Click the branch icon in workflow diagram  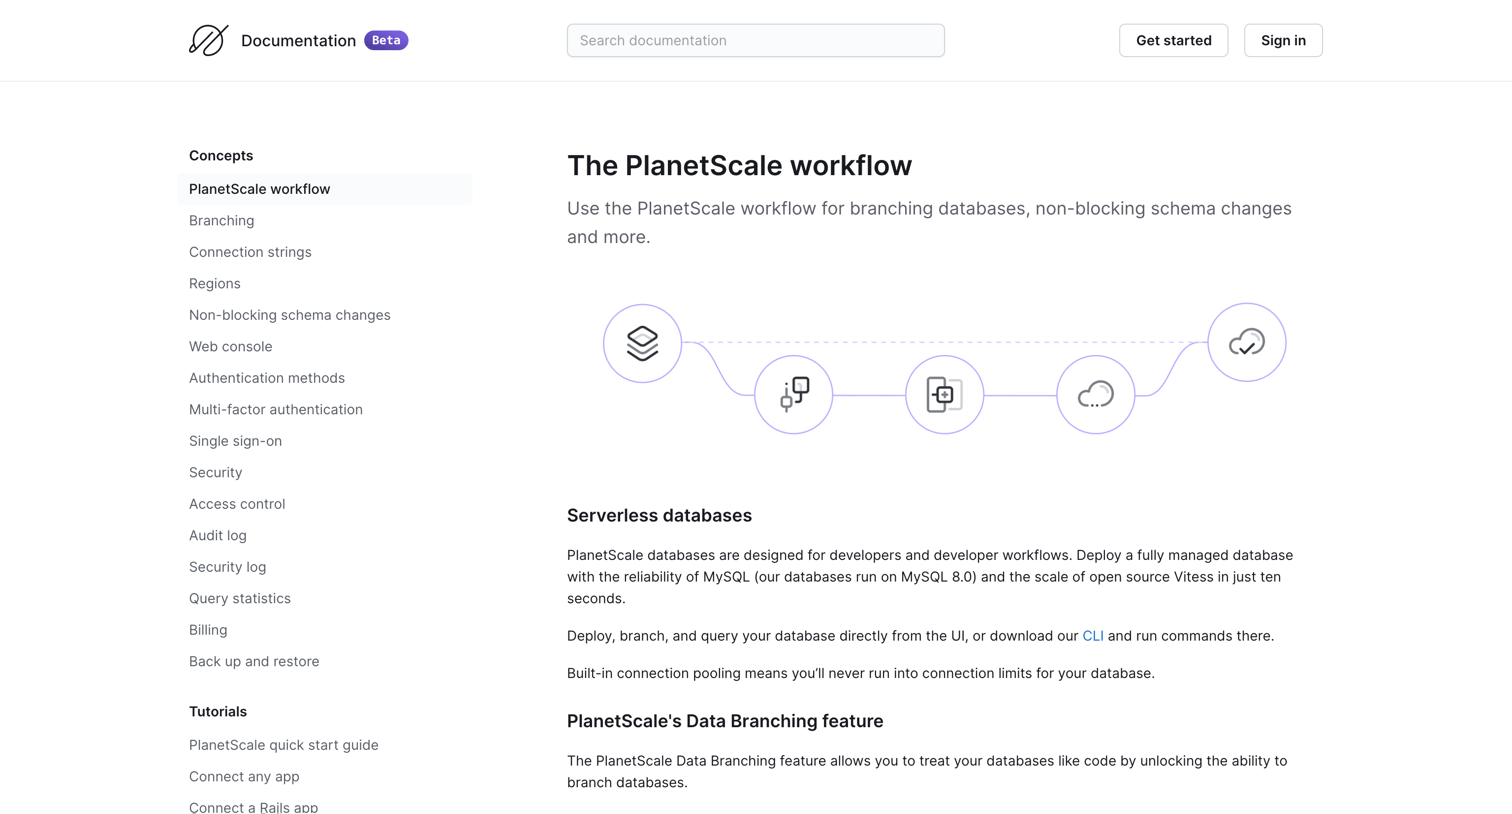794,394
